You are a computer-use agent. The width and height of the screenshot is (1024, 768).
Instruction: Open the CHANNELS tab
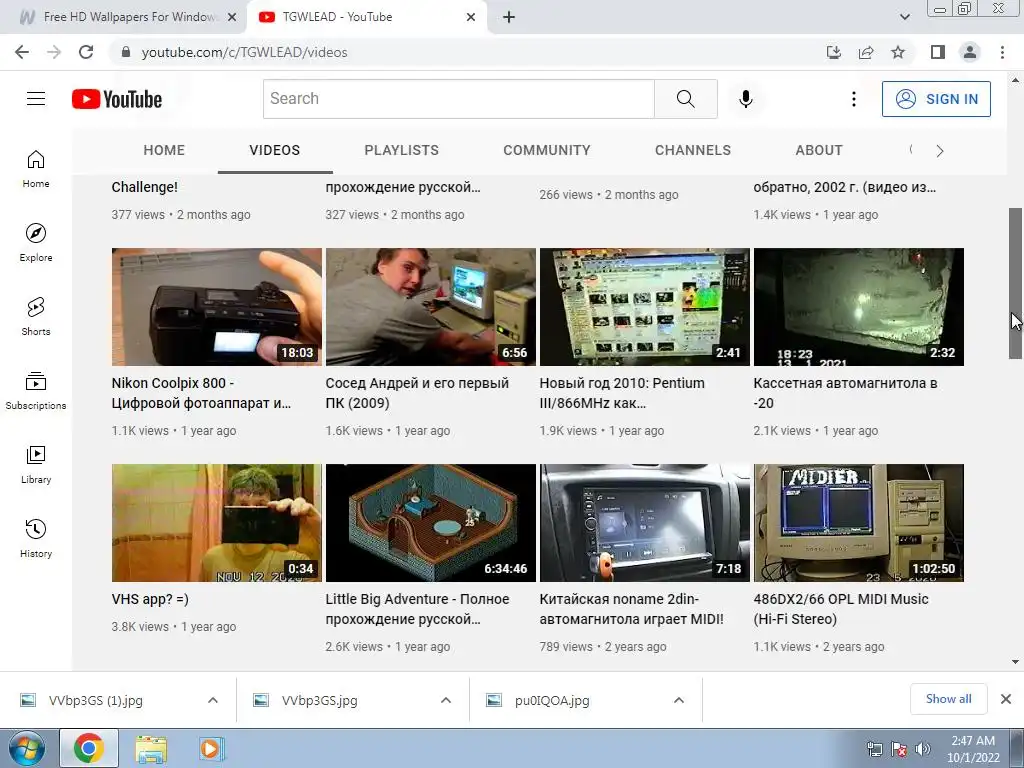[x=693, y=150]
